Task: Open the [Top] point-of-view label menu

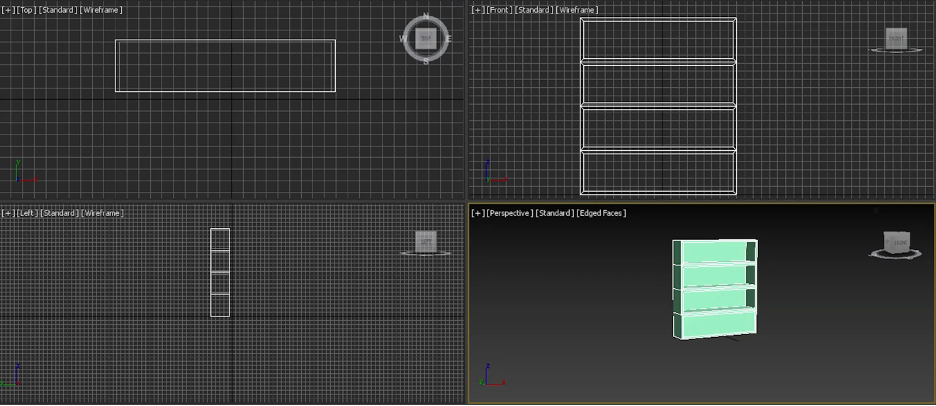Action: click(26, 10)
